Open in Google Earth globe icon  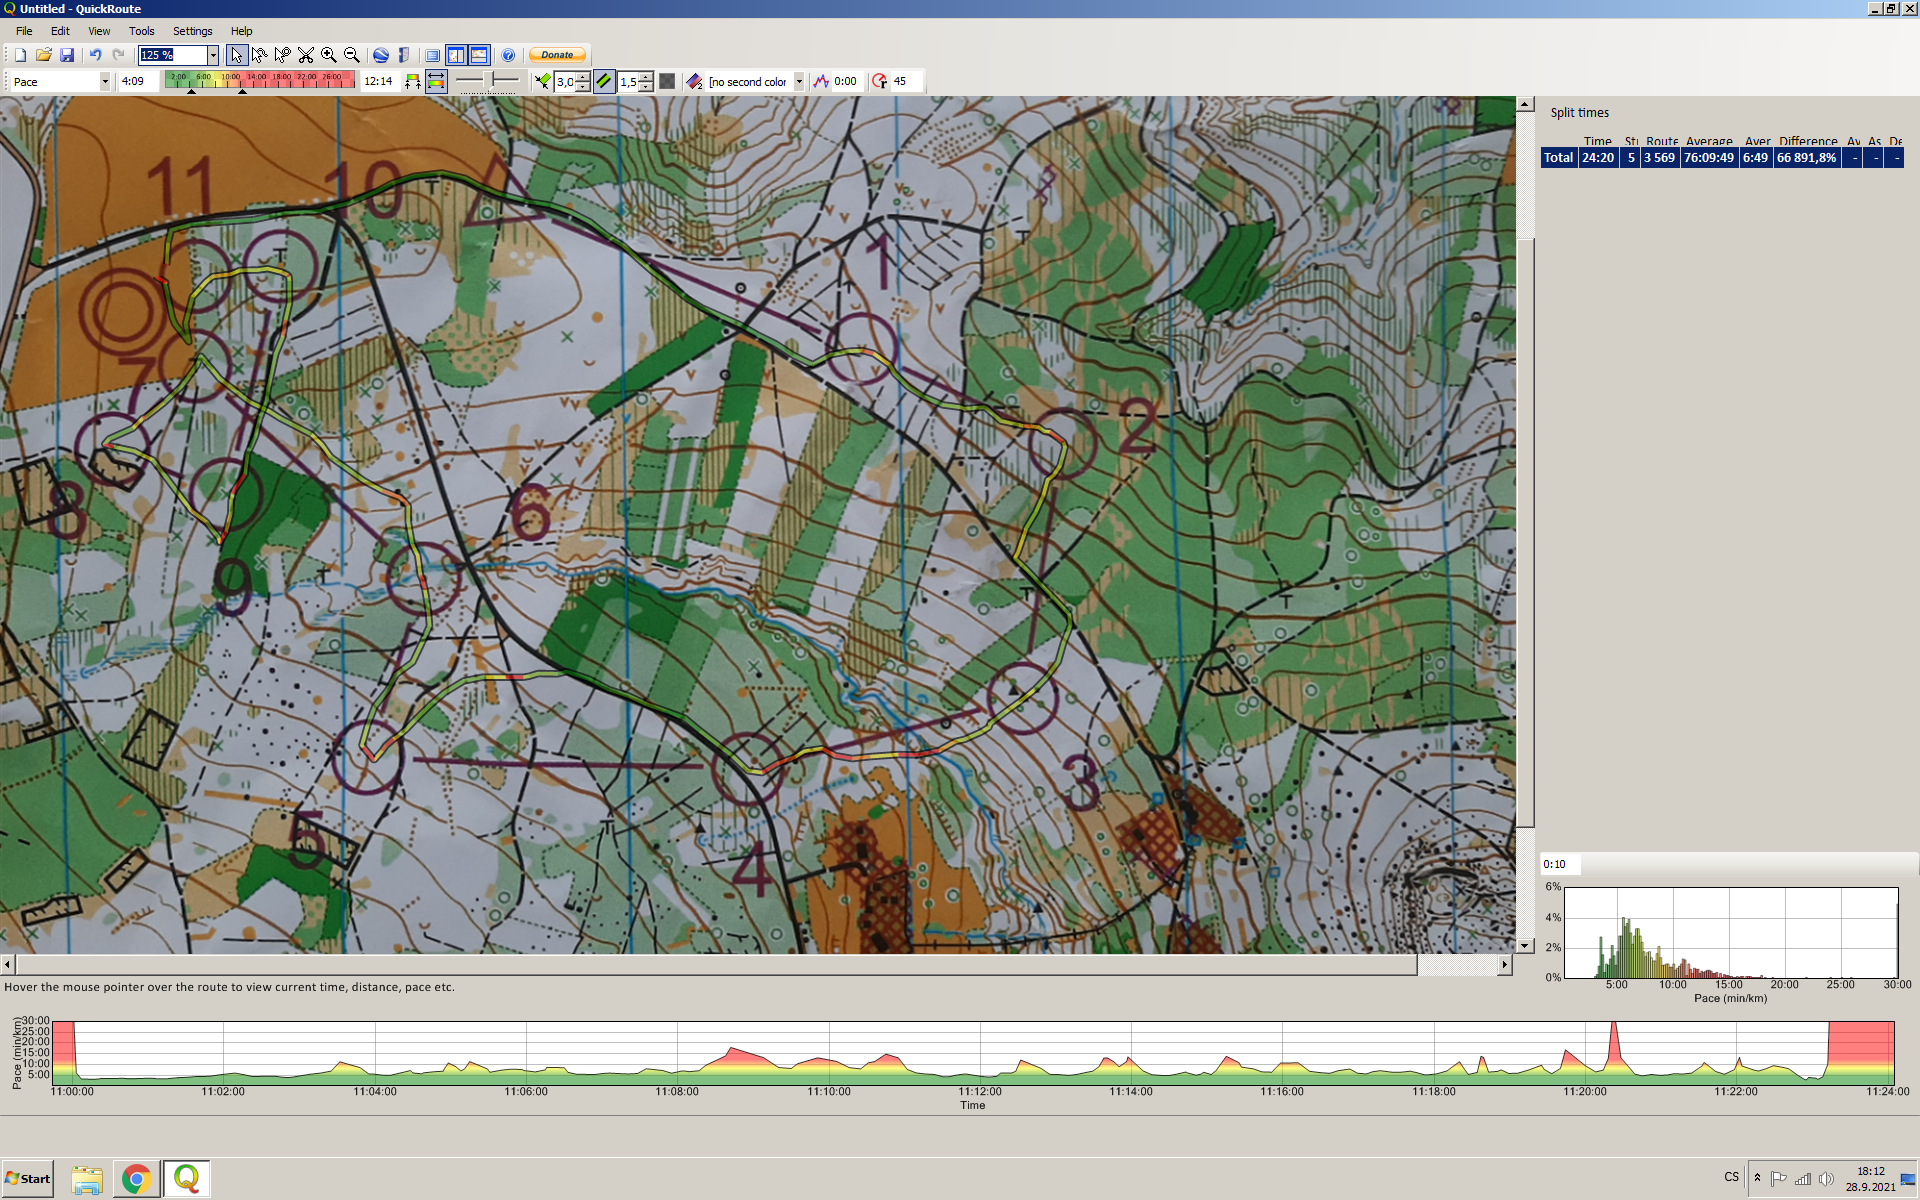380,55
